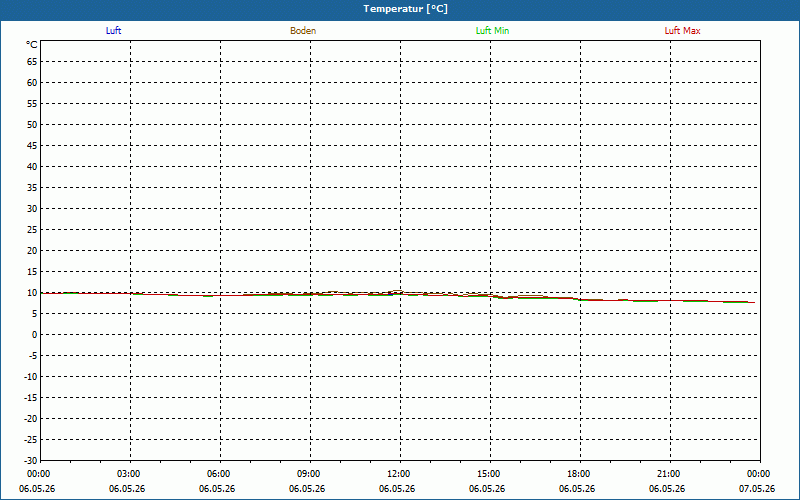Click the -30 value on temperature axis
Image resolution: width=800 pixels, height=500 pixels.
[31, 460]
